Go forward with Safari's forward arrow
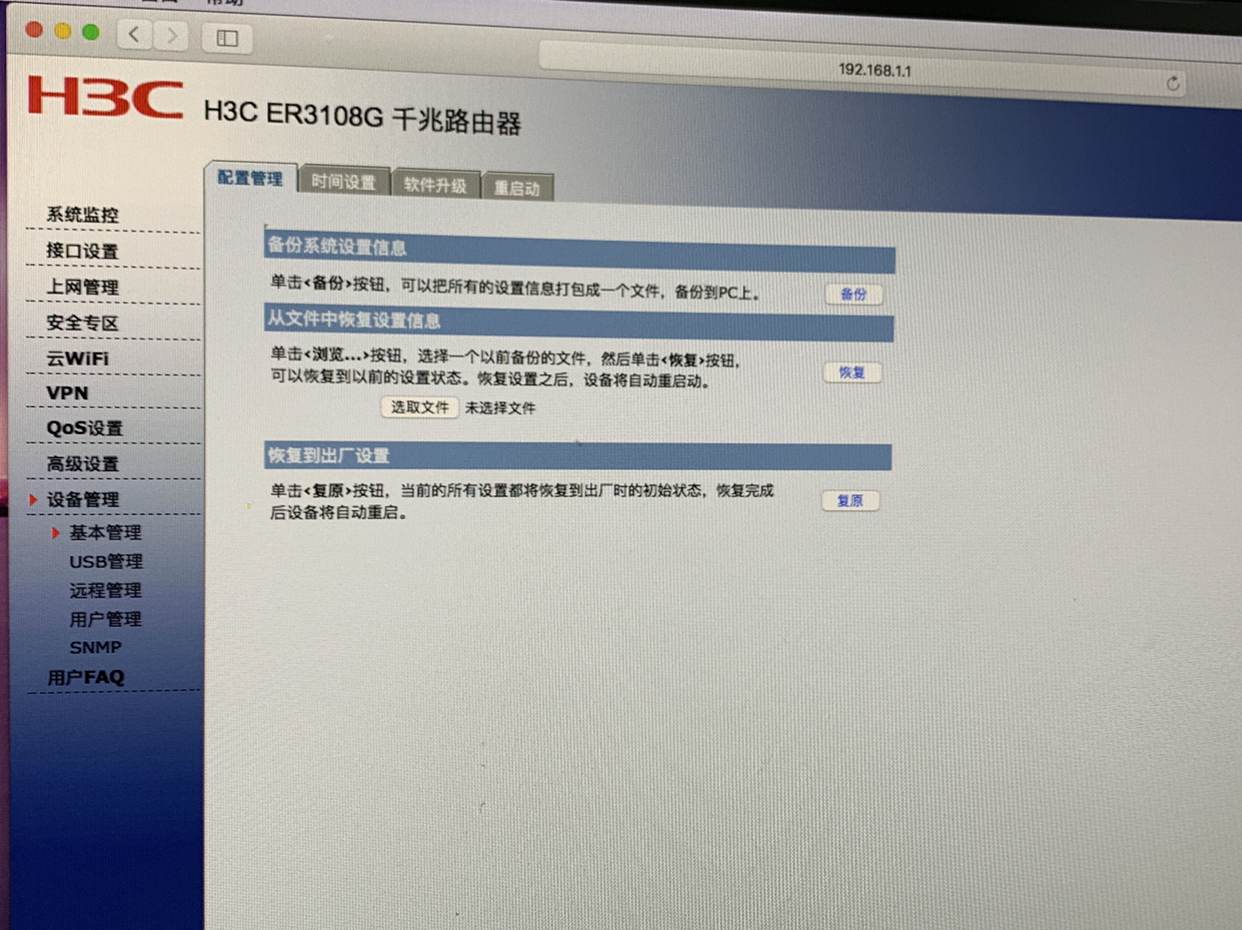Screen dimensions: 1242x930 click(x=171, y=36)
